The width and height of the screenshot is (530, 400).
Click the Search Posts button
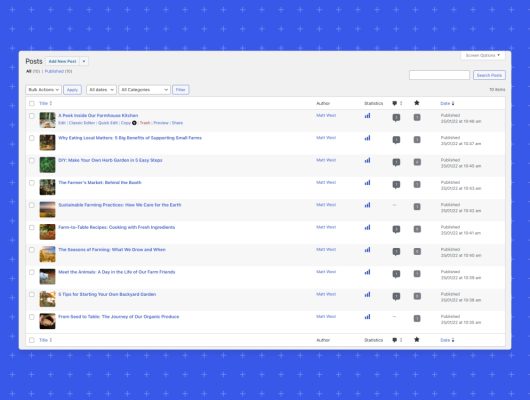[489, 75]
